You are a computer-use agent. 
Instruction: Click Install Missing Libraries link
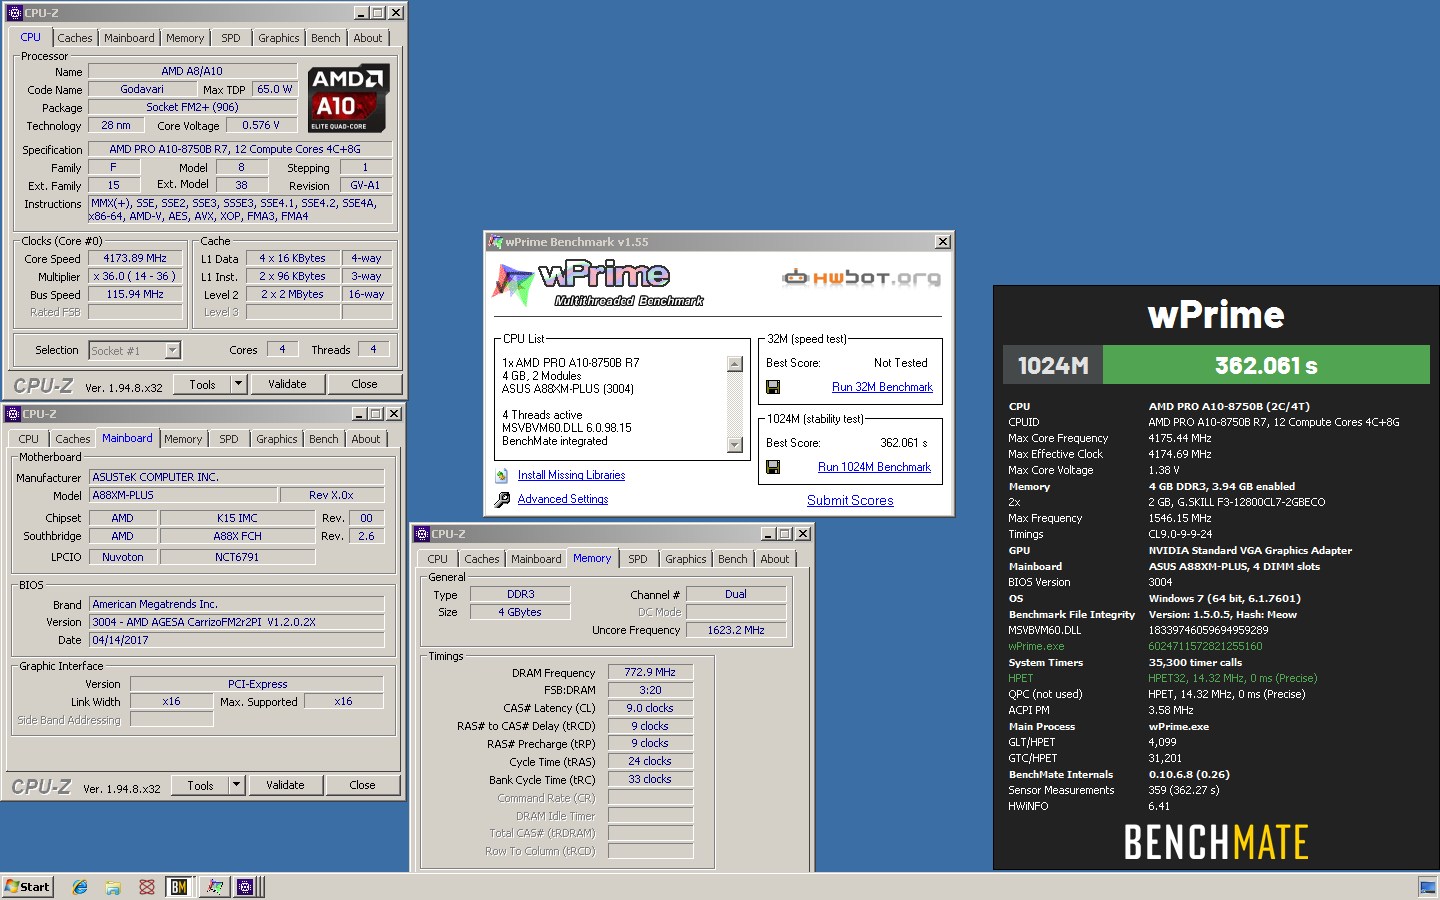tap(571, 475)
